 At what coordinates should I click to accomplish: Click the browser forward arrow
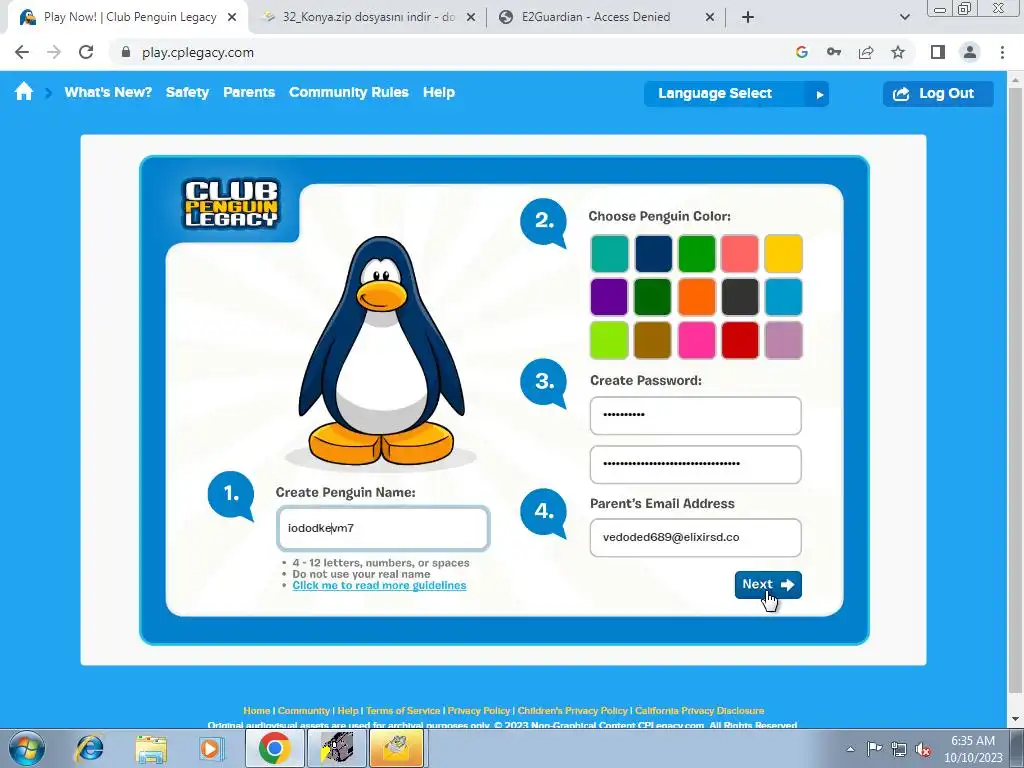(54, 52)
